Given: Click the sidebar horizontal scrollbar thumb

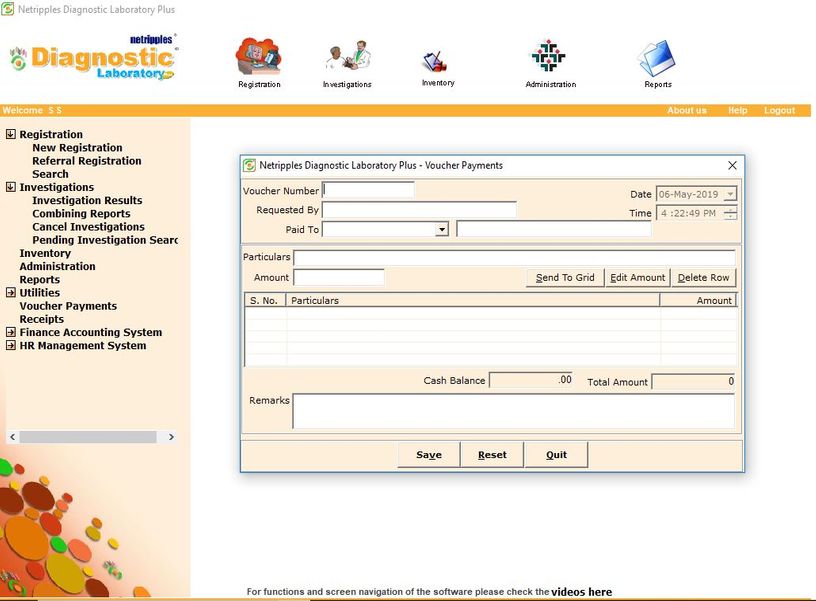Looking at the screenshot, I should tap(88, 437).
